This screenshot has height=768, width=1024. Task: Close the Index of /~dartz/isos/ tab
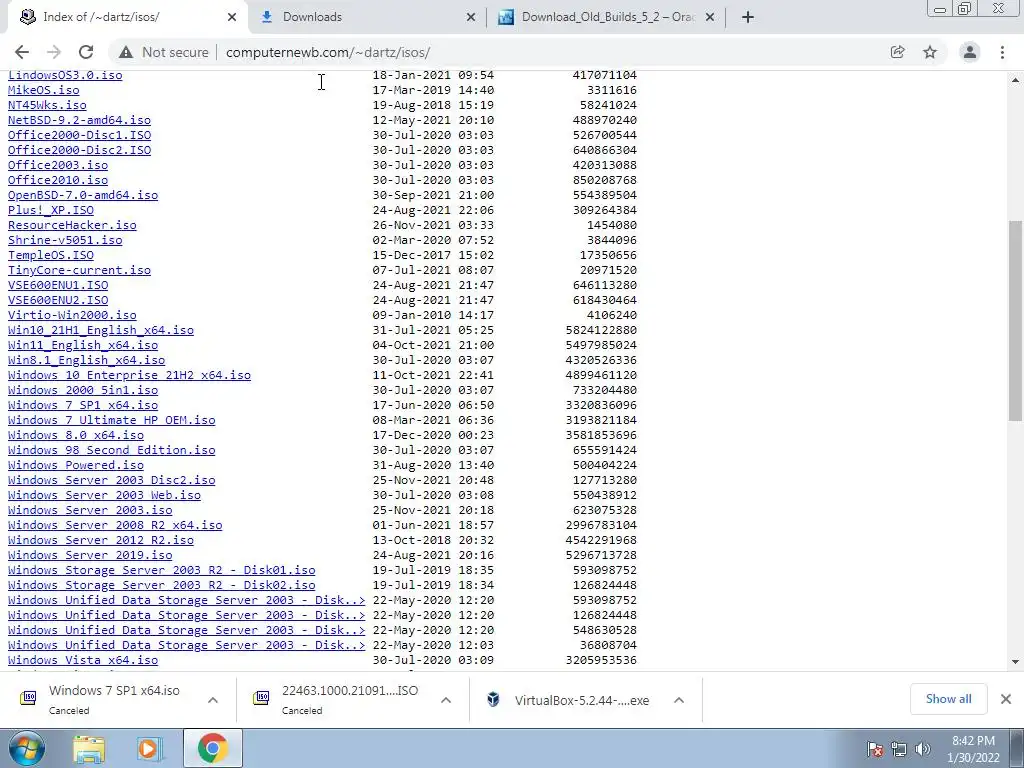pos(232,17)
